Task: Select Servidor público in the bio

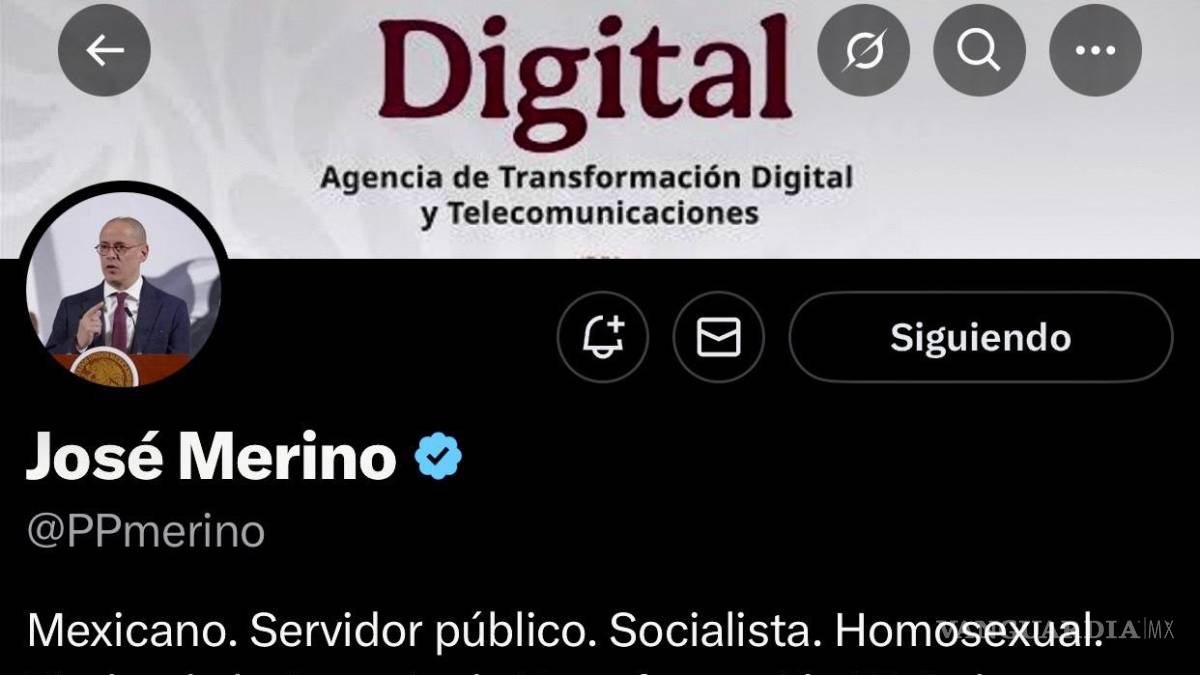Action: [x=423, y=631]
